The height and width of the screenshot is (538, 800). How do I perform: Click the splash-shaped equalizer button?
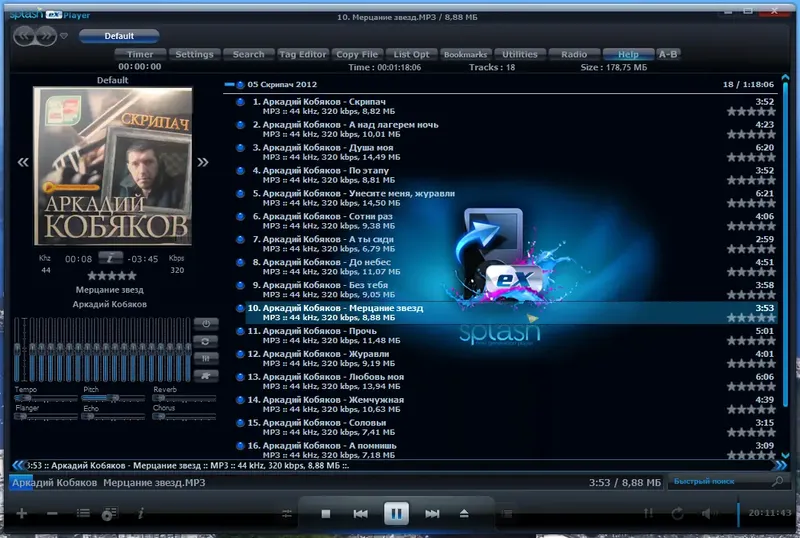tap(206, 376)
